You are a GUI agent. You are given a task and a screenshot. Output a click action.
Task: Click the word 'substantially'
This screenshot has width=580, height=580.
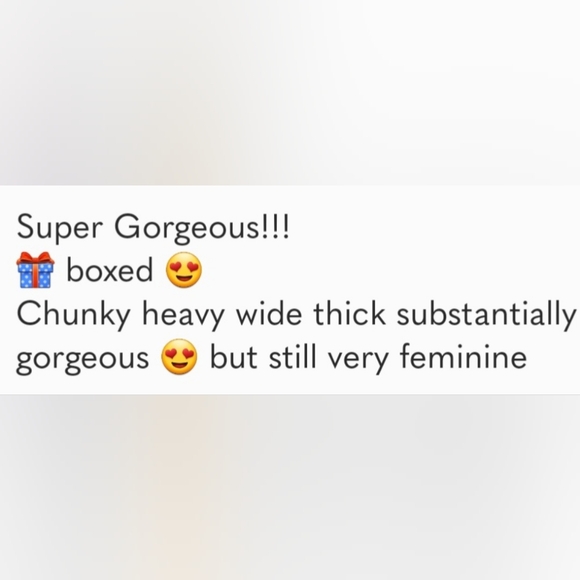[487, 315]
